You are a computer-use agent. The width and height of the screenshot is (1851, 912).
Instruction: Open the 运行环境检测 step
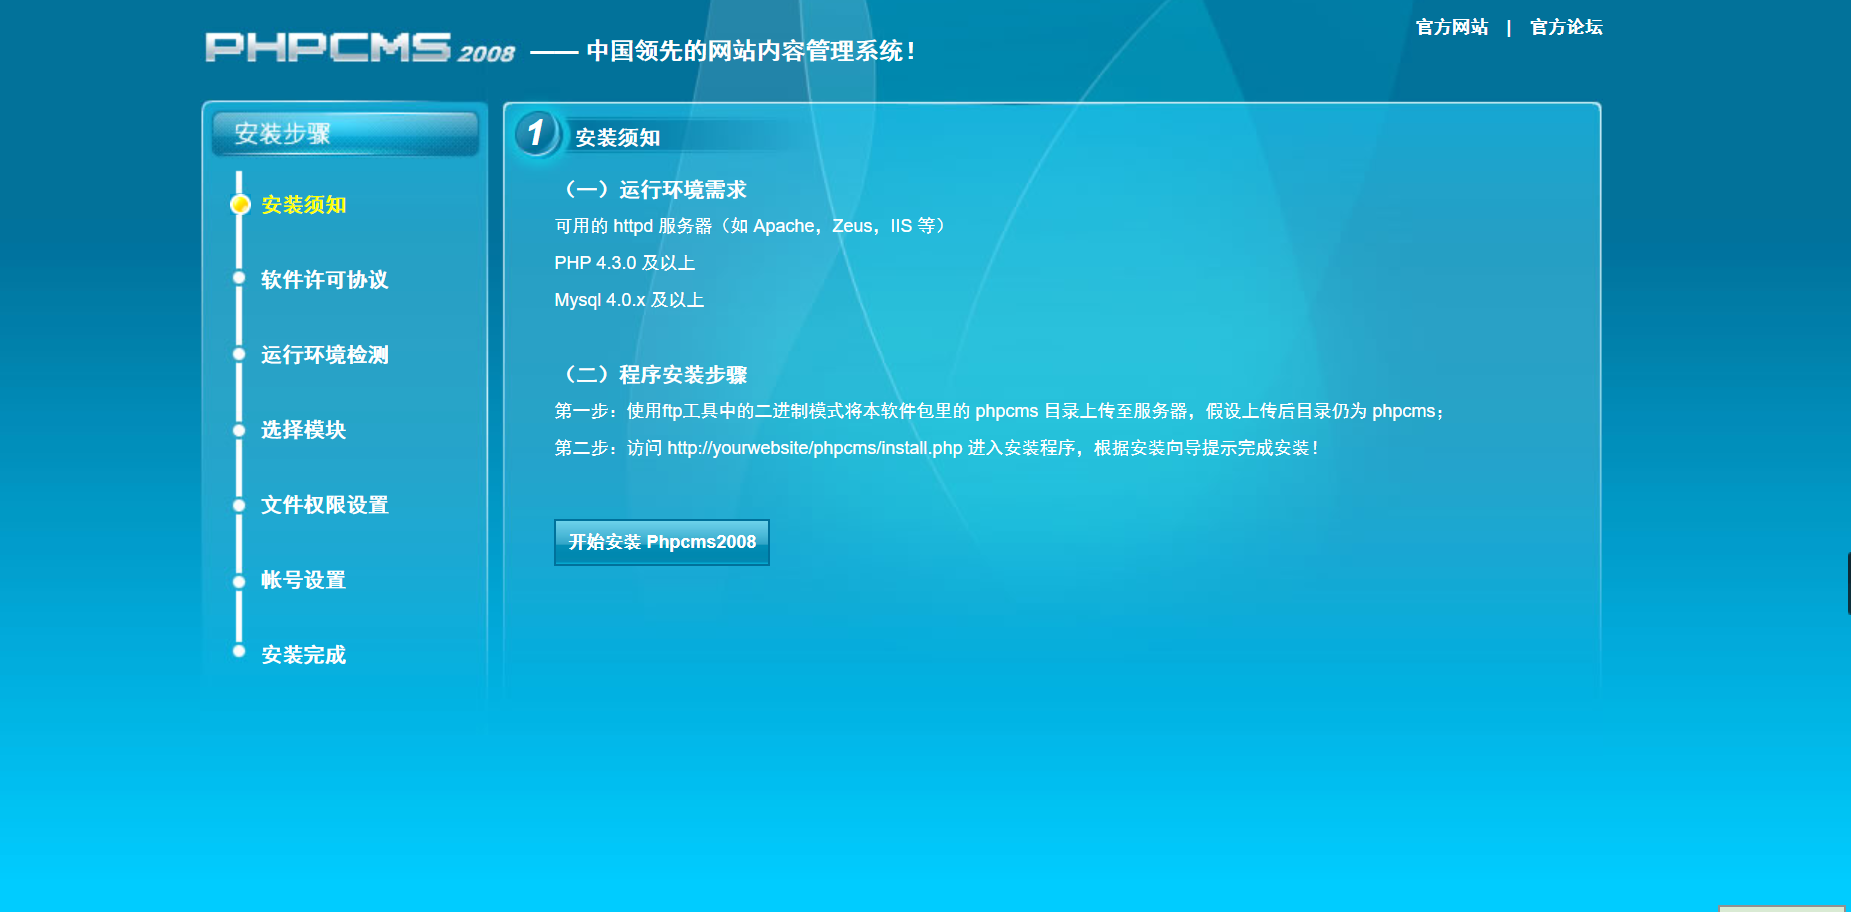tap(324, 354)
